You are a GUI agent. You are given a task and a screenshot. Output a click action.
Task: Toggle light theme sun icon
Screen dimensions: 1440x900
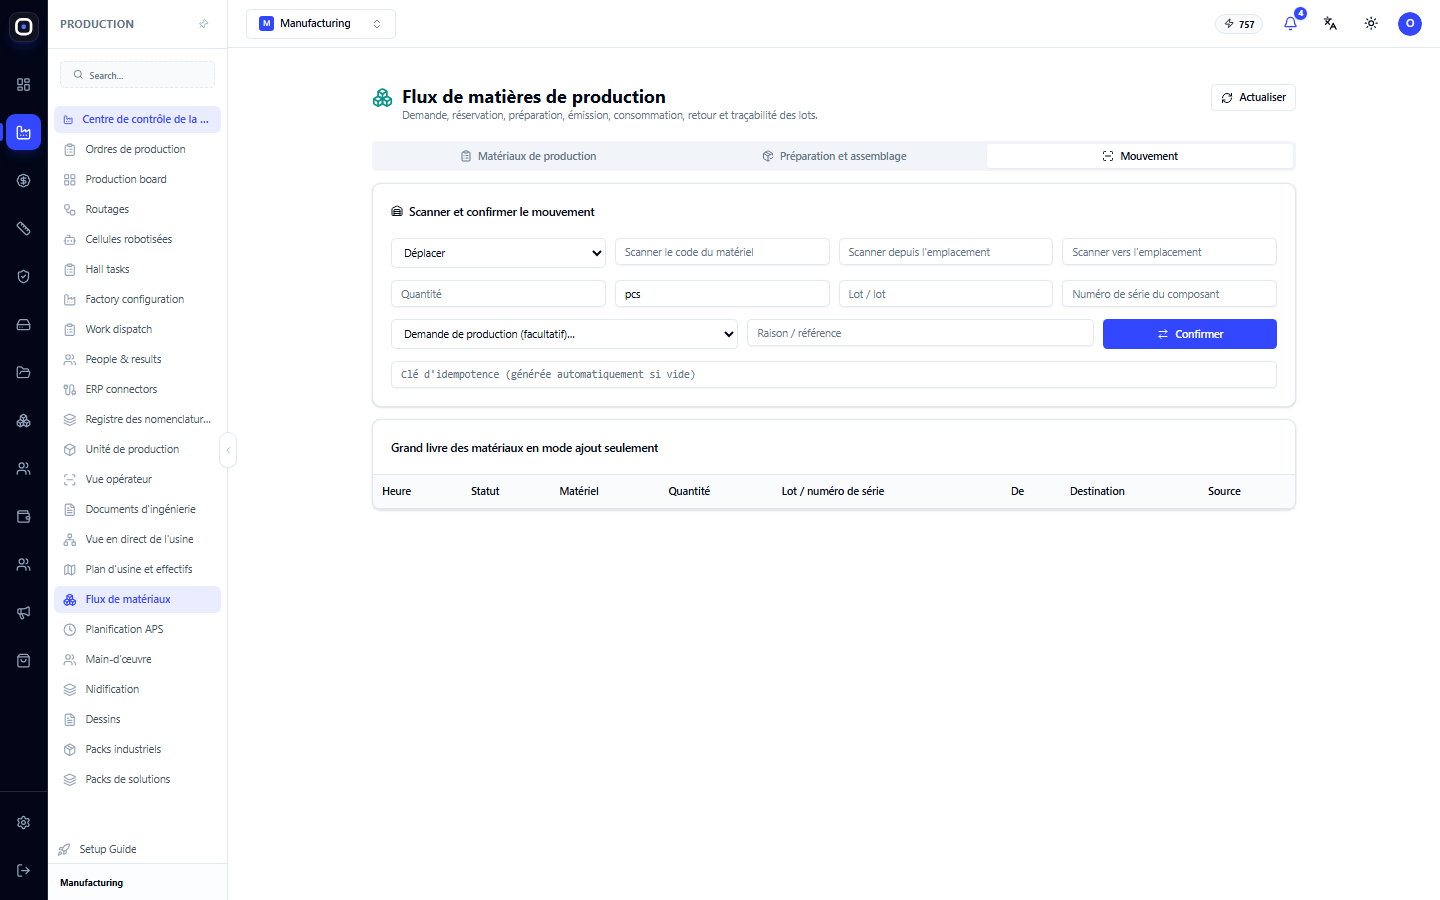point(1371,24)
